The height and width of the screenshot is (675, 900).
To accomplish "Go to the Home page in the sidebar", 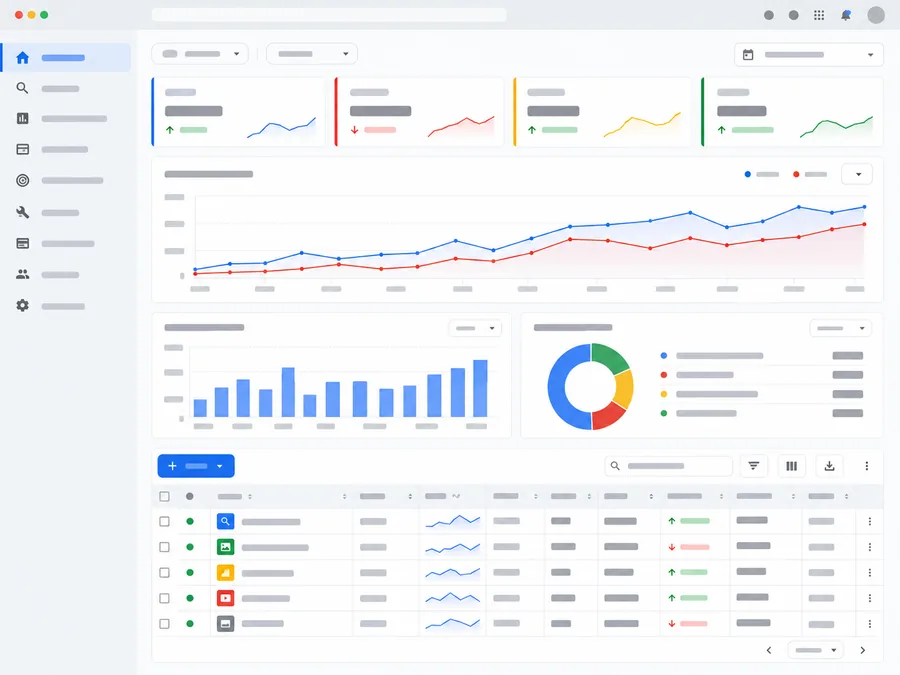I will (x=66, y=57).
